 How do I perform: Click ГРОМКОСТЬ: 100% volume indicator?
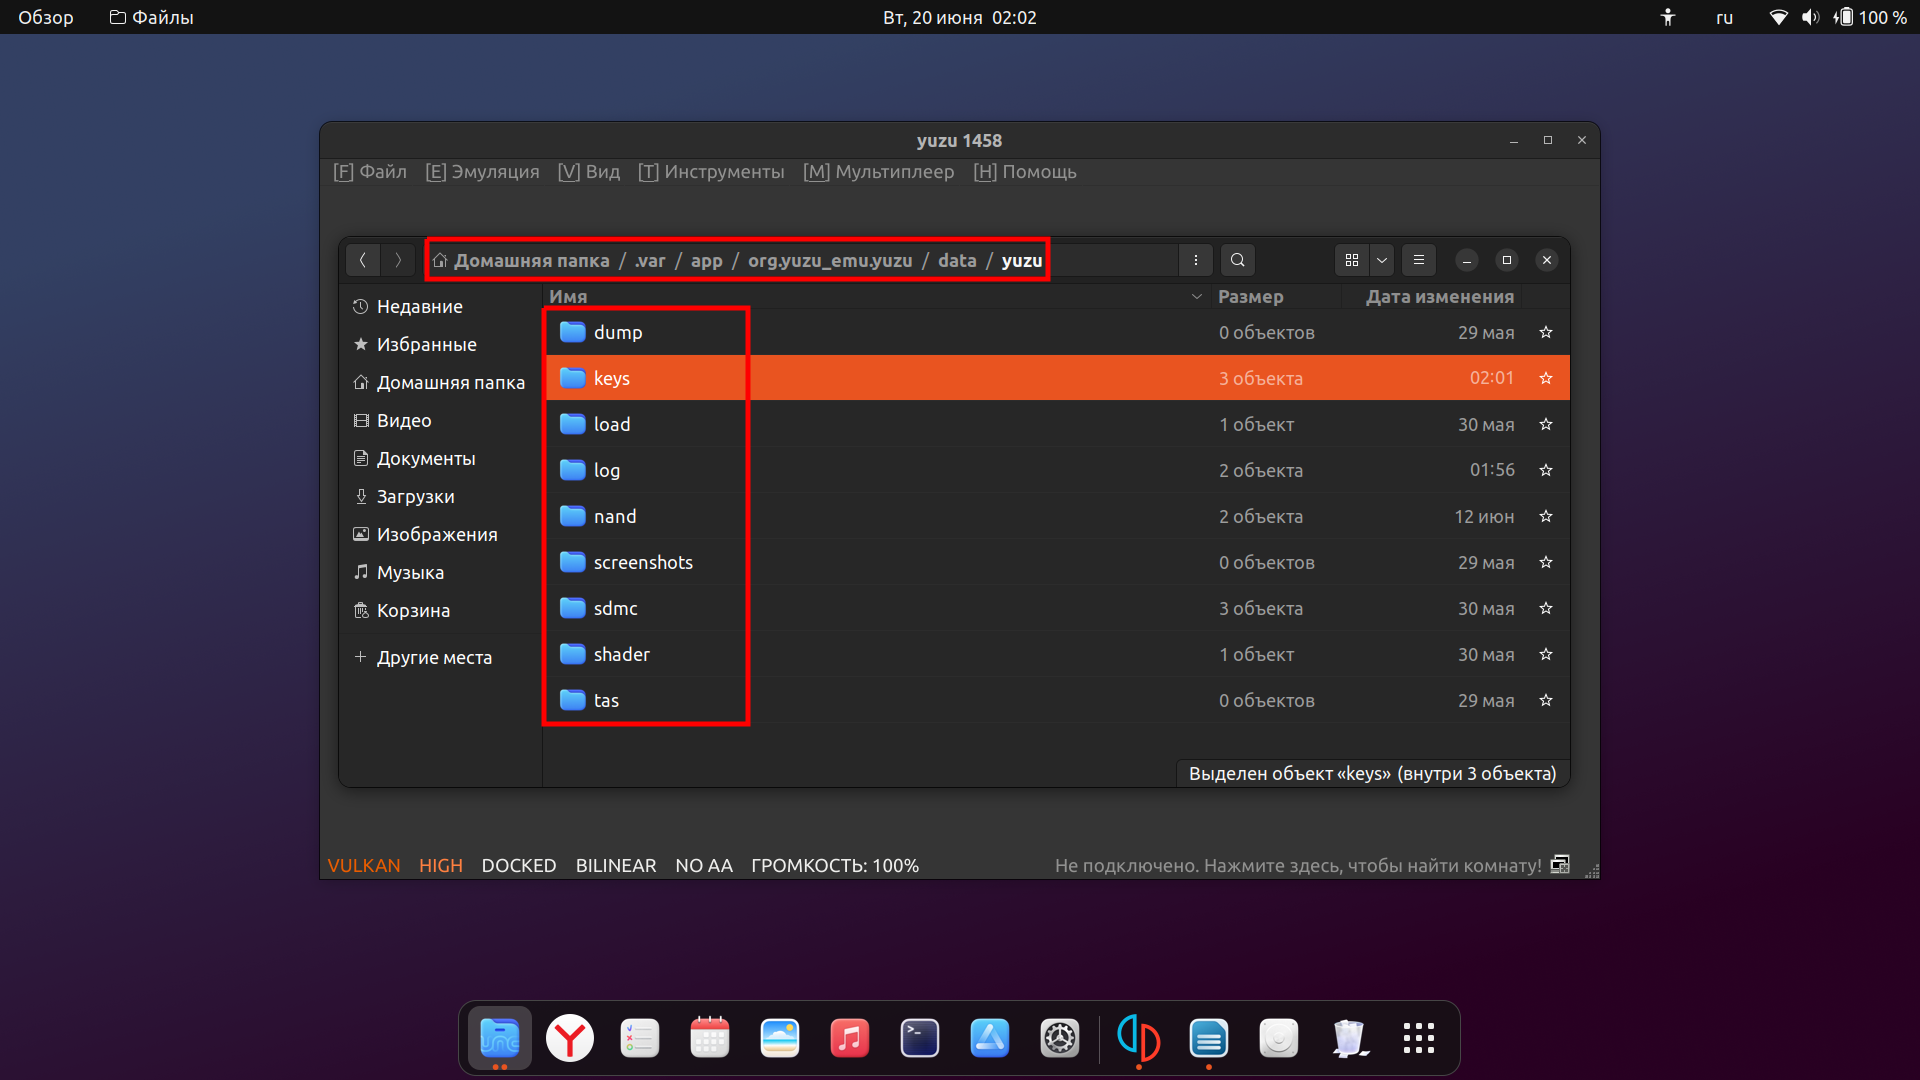835,866
